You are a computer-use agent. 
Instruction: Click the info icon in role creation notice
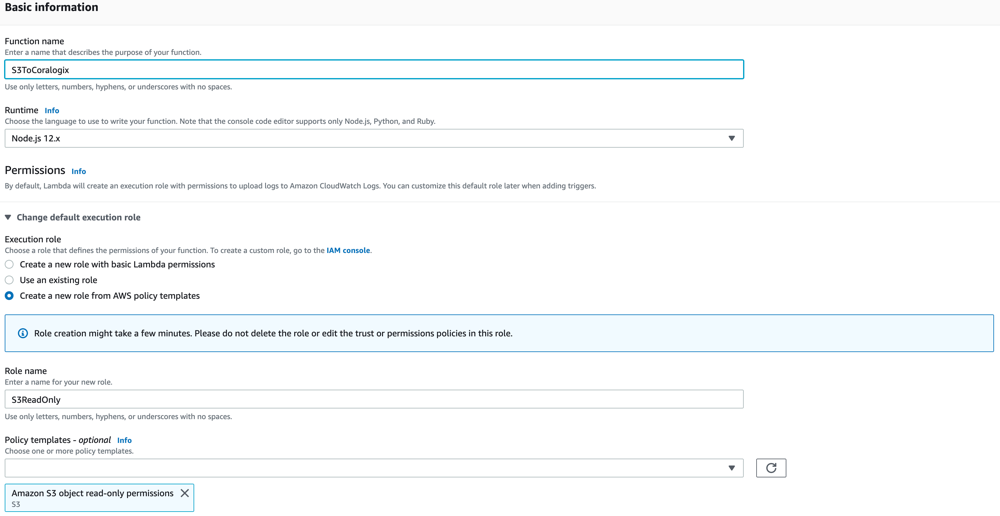[x=23, y=333]
